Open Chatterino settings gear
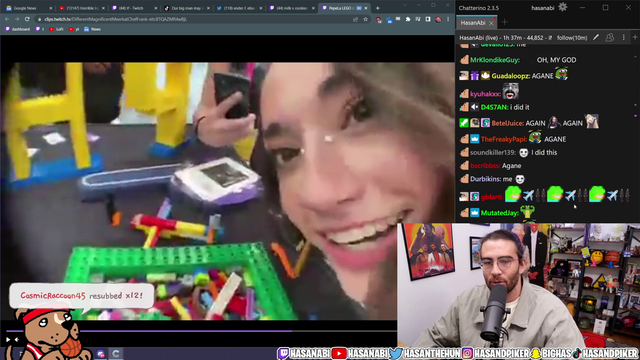This screenshot has height=360, width=640. 562,7
